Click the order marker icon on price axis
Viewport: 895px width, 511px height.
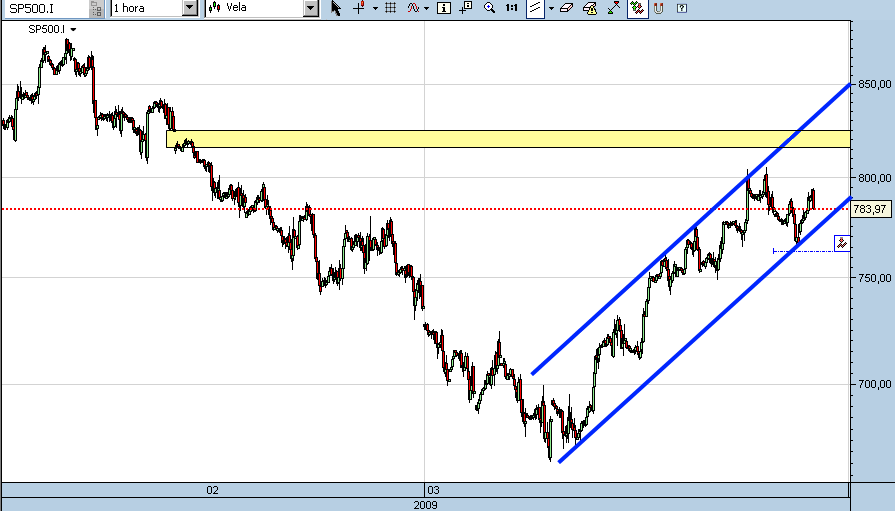coord(842,244)
